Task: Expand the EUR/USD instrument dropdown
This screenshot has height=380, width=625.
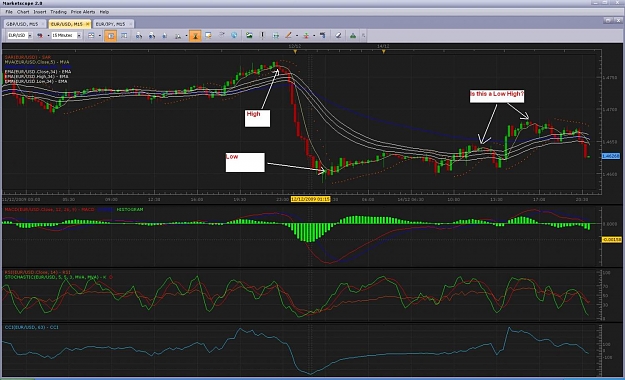Action: point(30,35)
